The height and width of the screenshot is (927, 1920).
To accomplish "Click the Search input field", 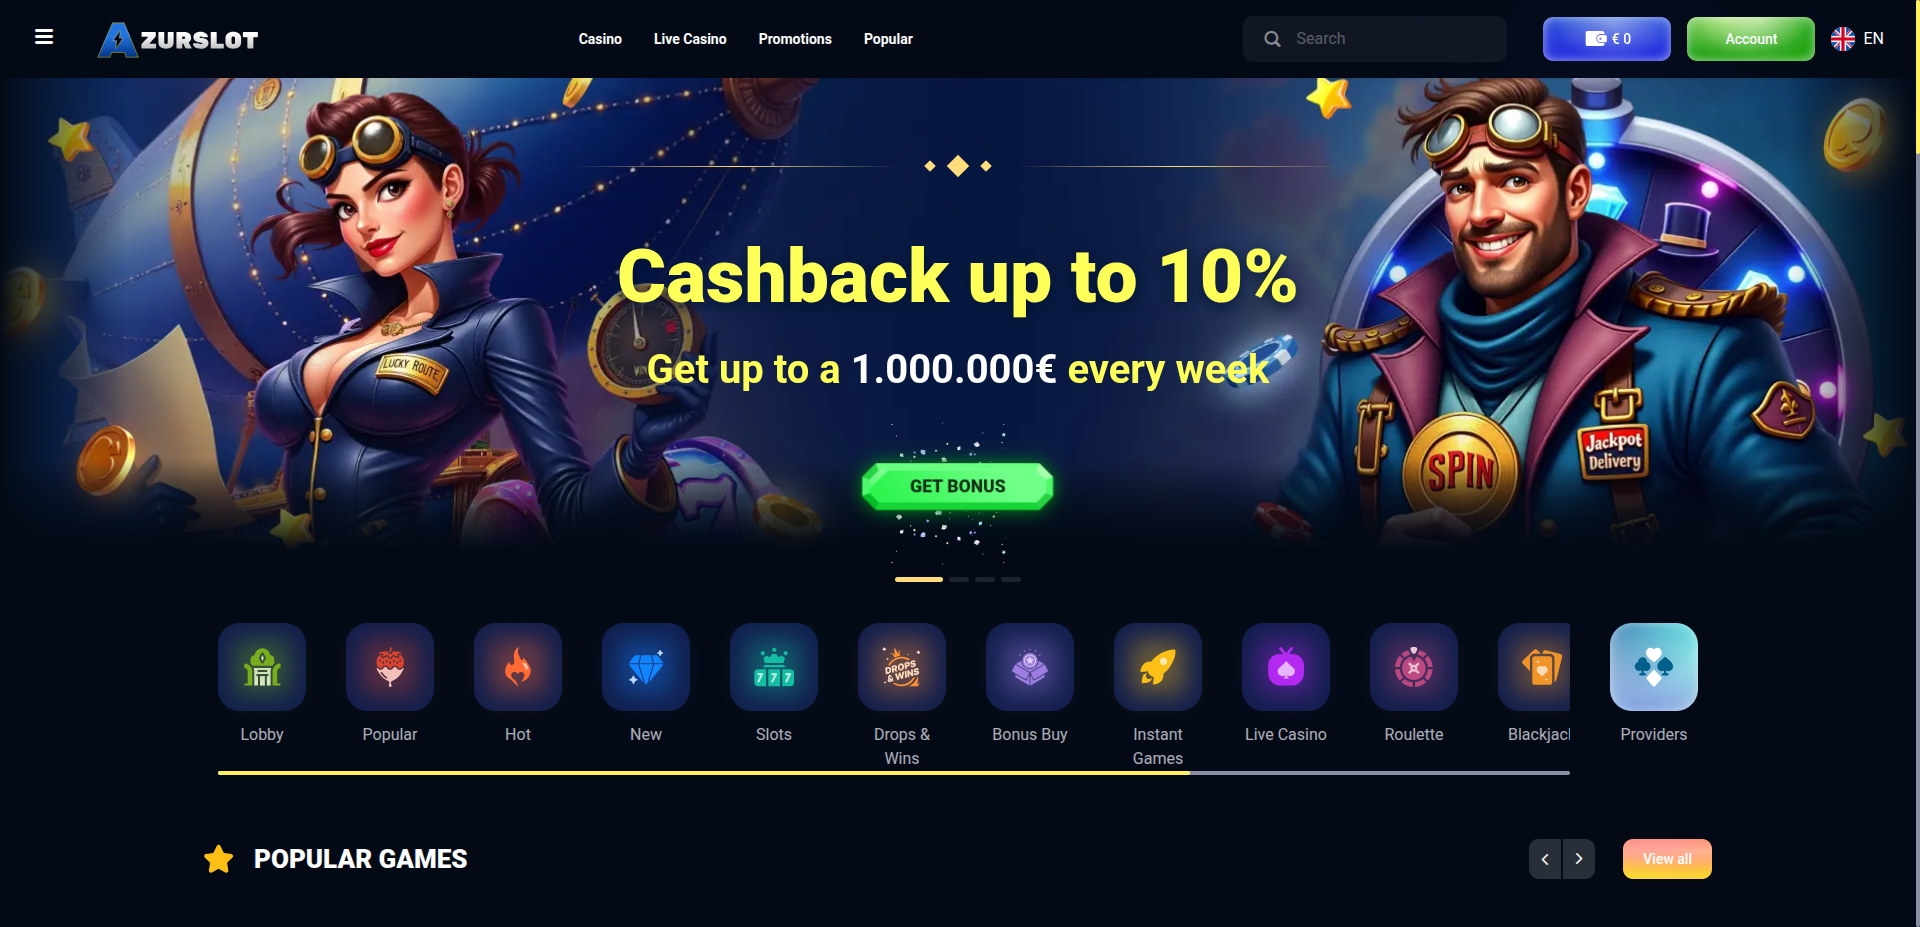I will tap(1375, 39).
